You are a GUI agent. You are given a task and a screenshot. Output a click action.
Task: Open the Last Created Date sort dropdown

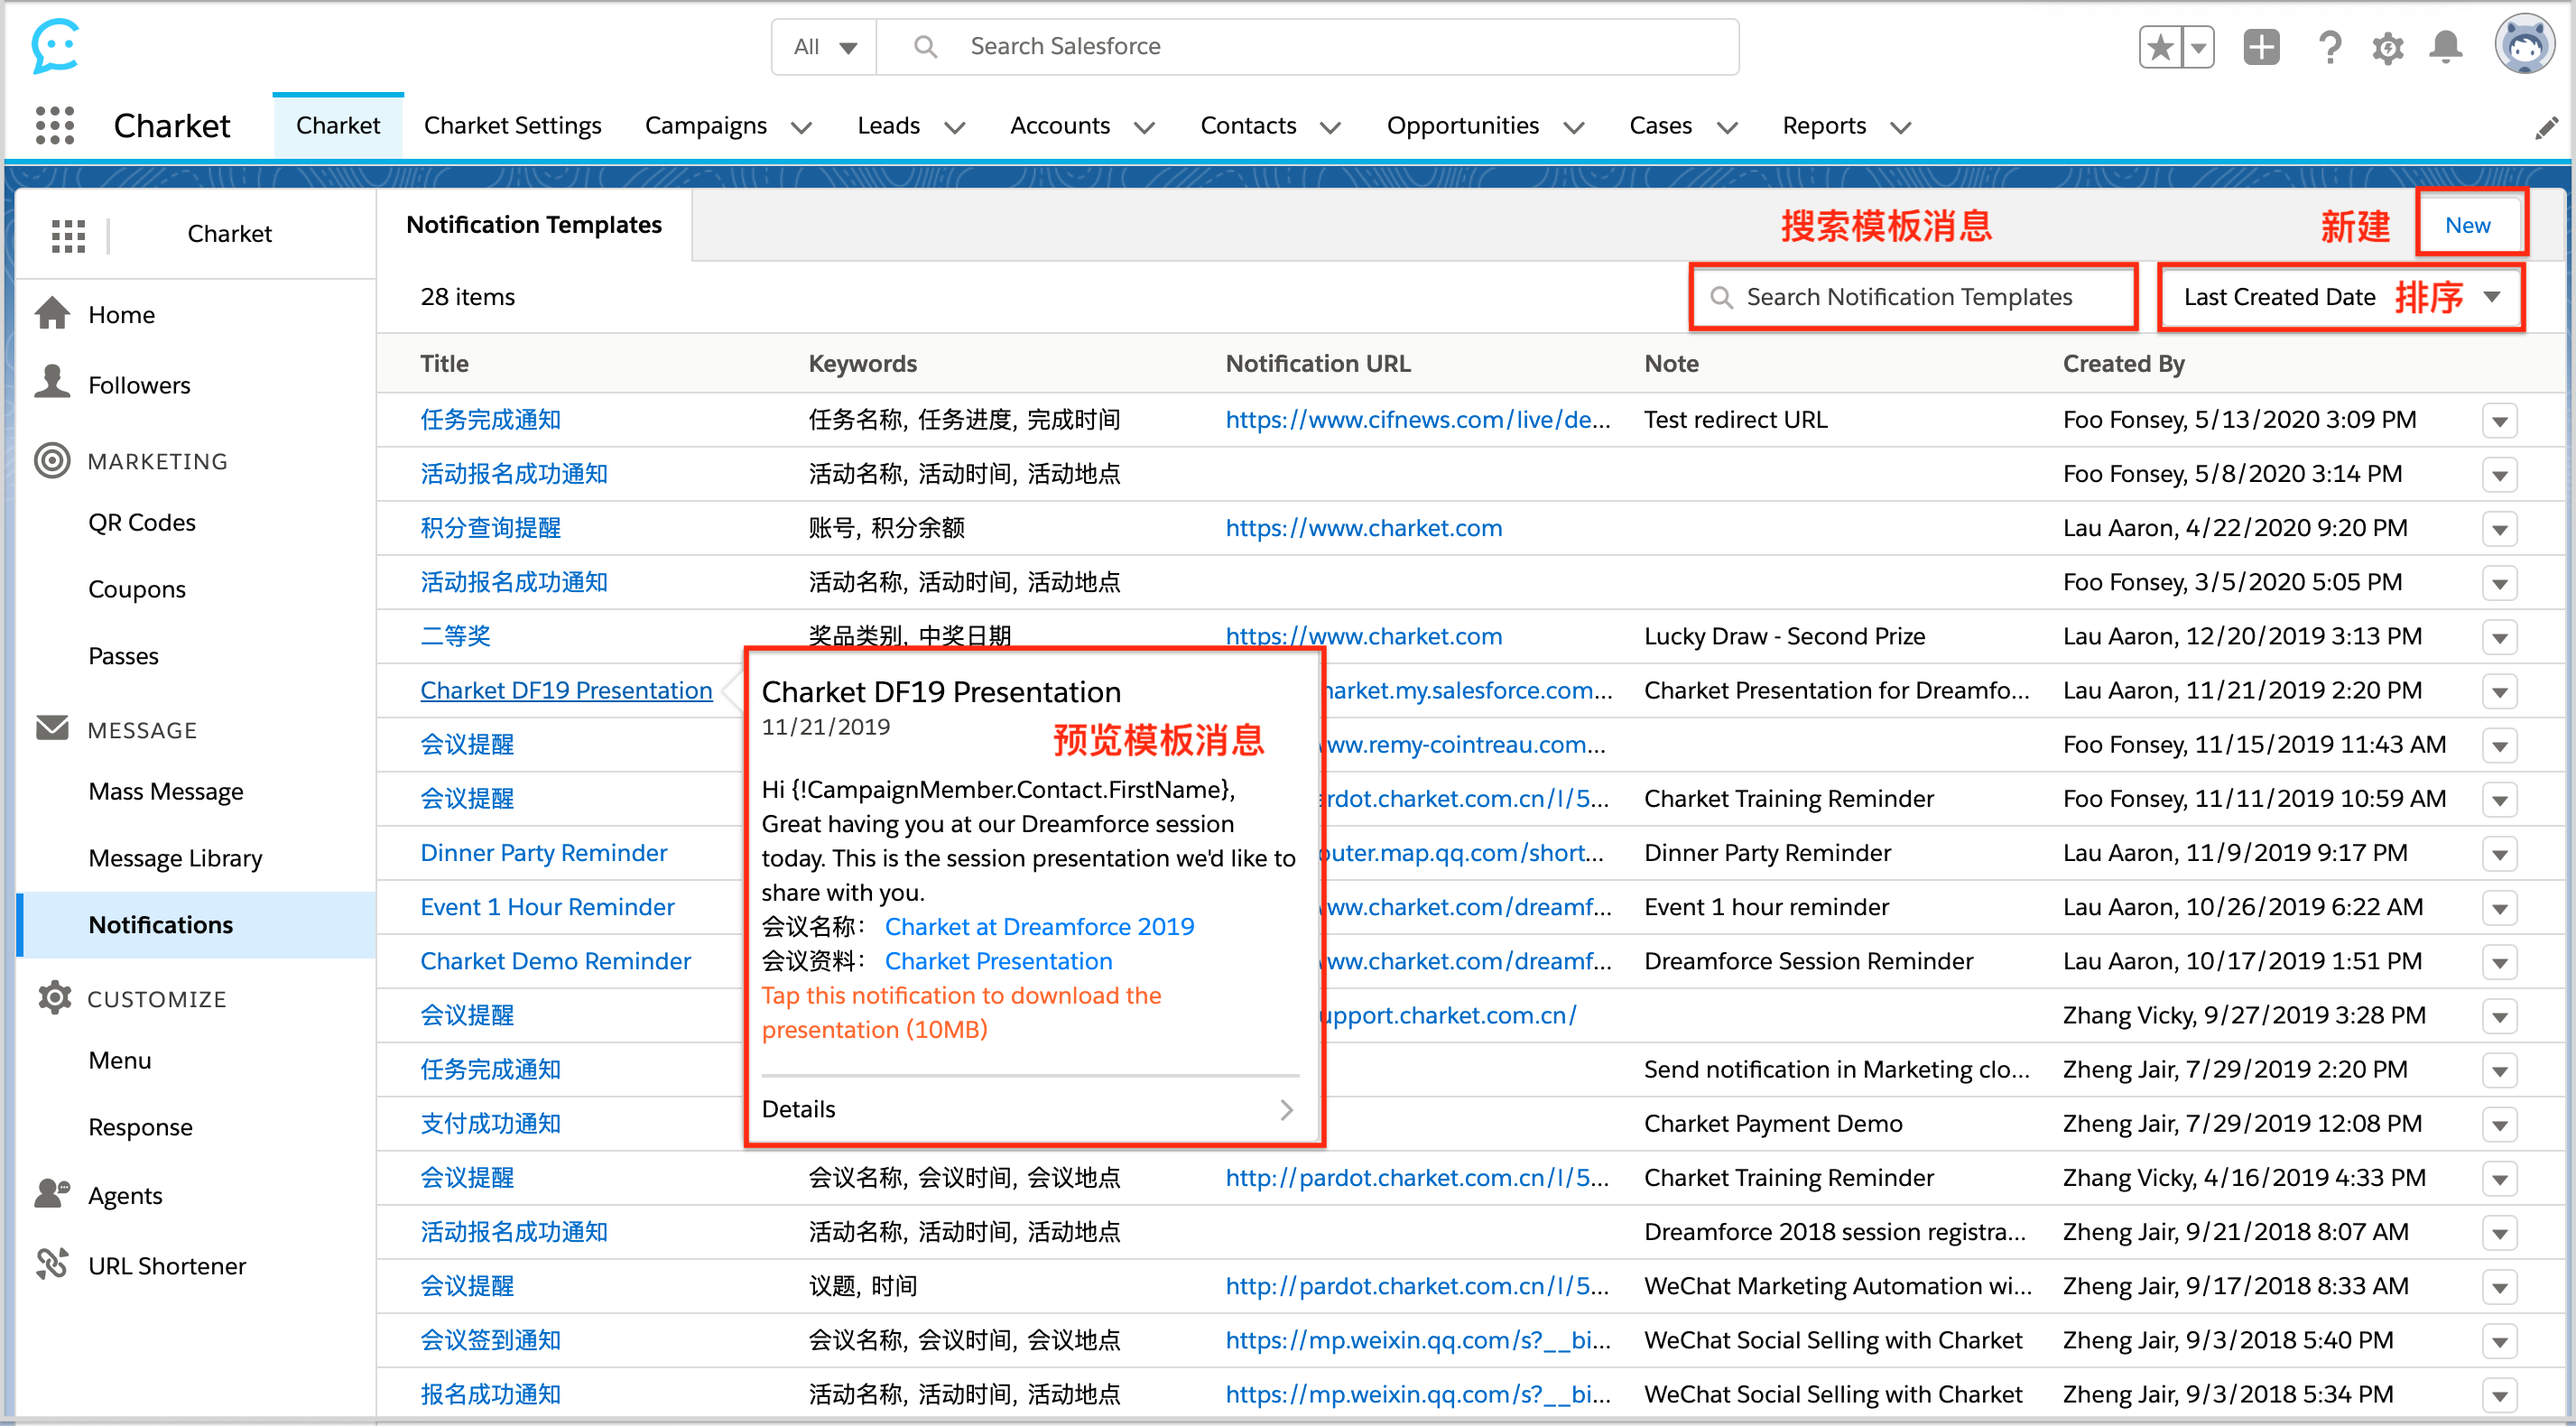(2341, 297)
